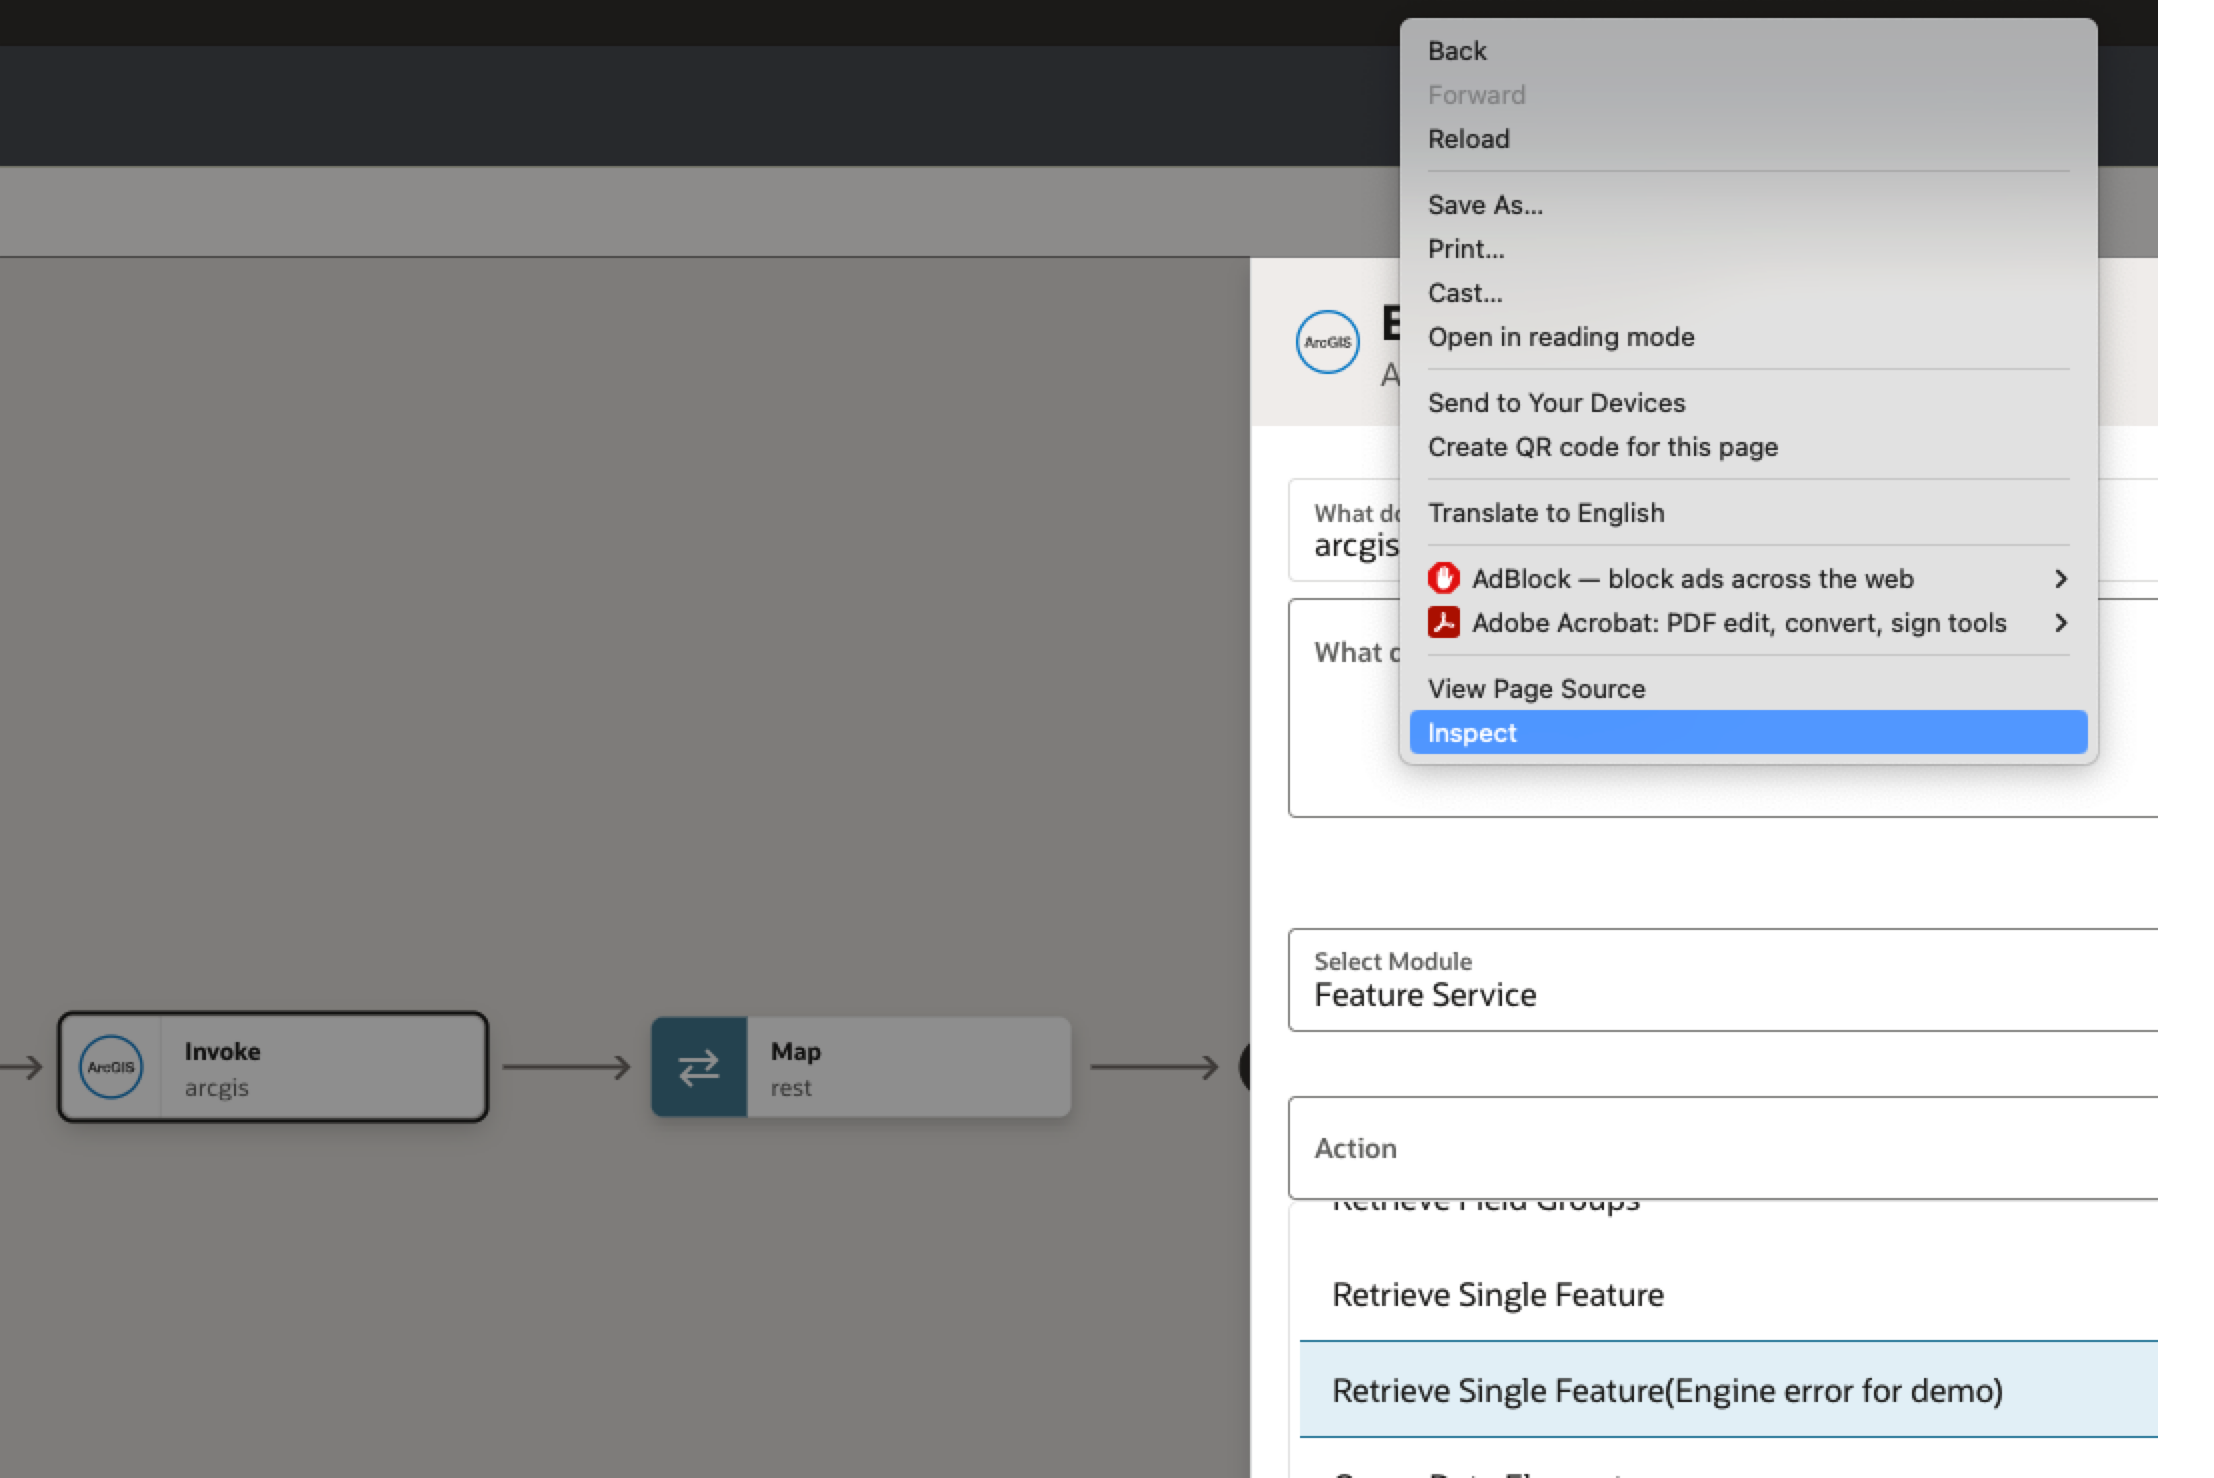
Task: Expand the Adobe Acrobat submenu arrow
Action: click(x=2060, y=622)
